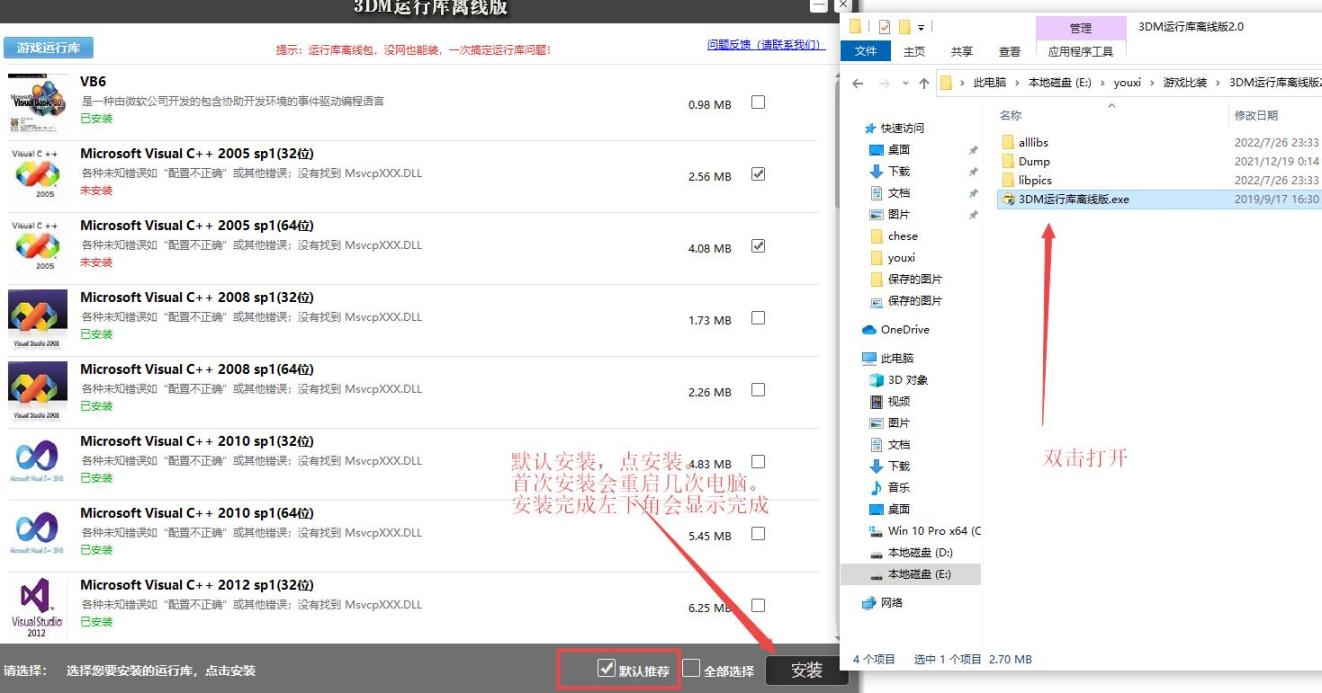Go forward using Explorer's forward arrow

click(885, 83)
